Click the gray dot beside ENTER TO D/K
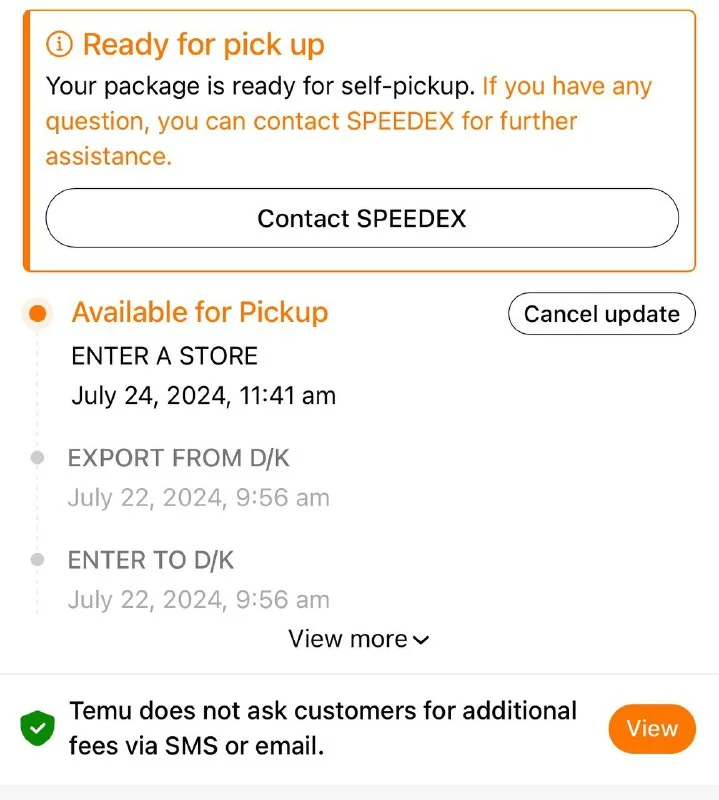719x800 pixels. tap(38, 560)
